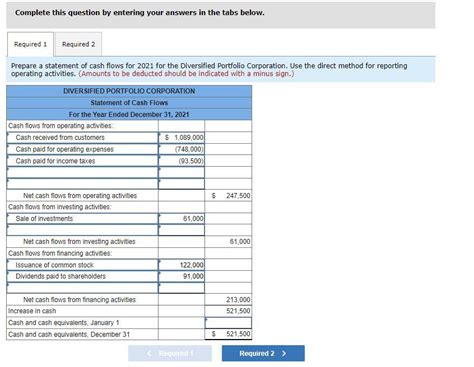Open the Cash received from customers dropdown
Image resolution: width=474 pixels, height=367 pixels.
coord(82,138)
